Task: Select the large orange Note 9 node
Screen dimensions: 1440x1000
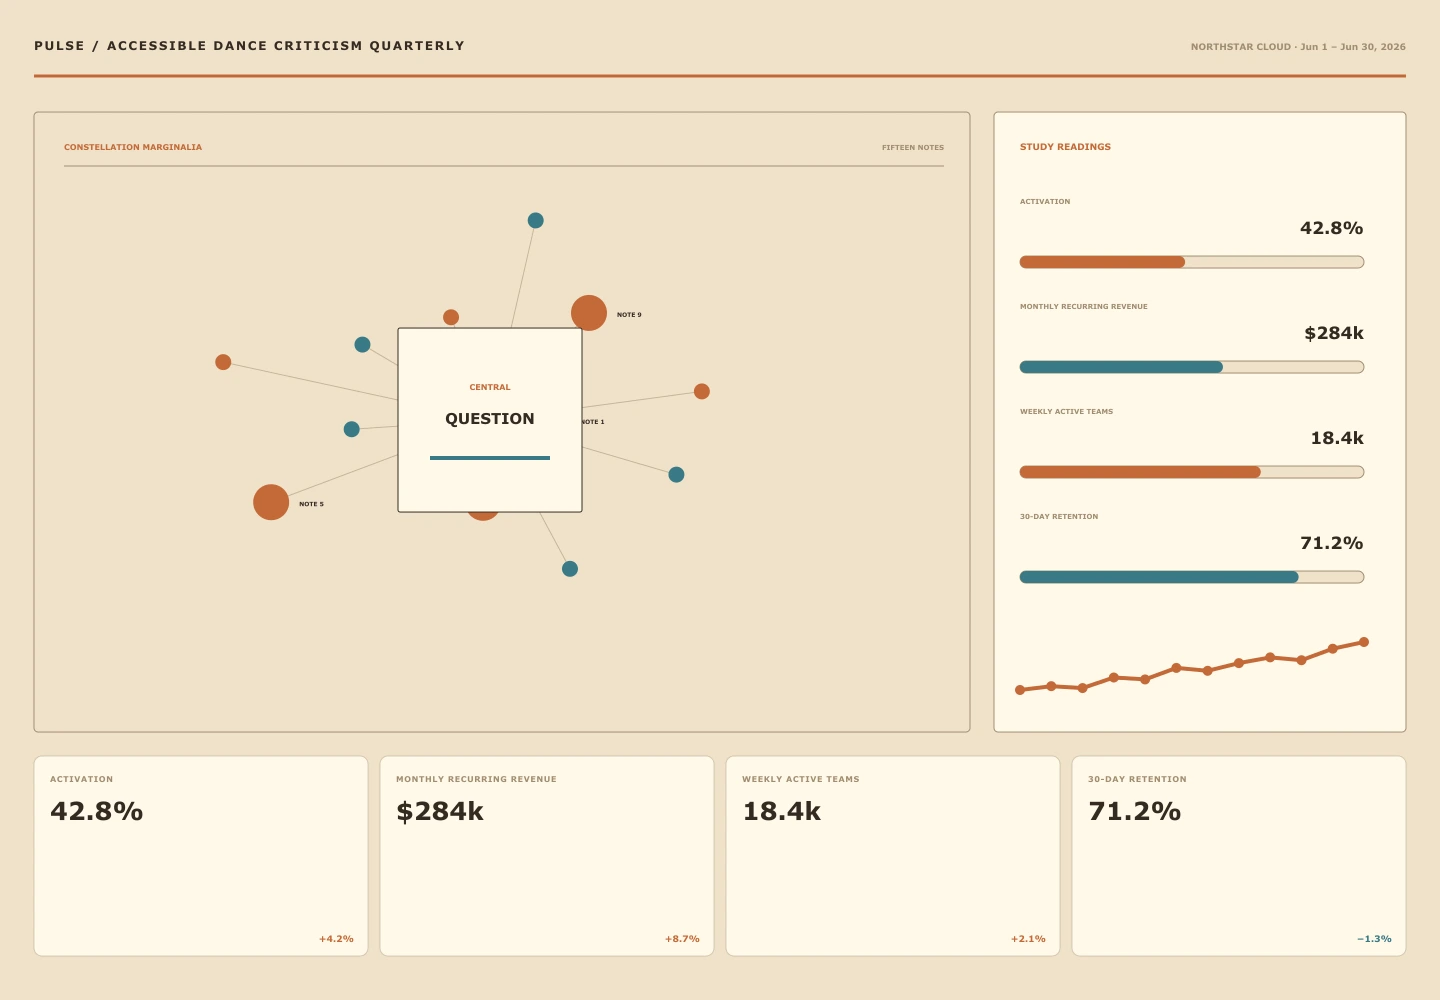Action: point(589,313)
